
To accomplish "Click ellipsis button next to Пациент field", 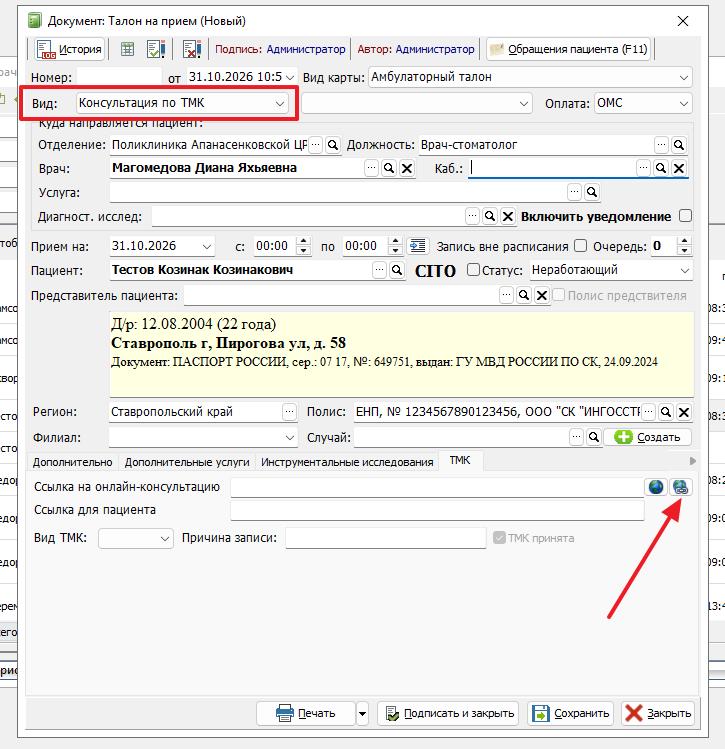I will pyautogui.click(x=379, y=270).
